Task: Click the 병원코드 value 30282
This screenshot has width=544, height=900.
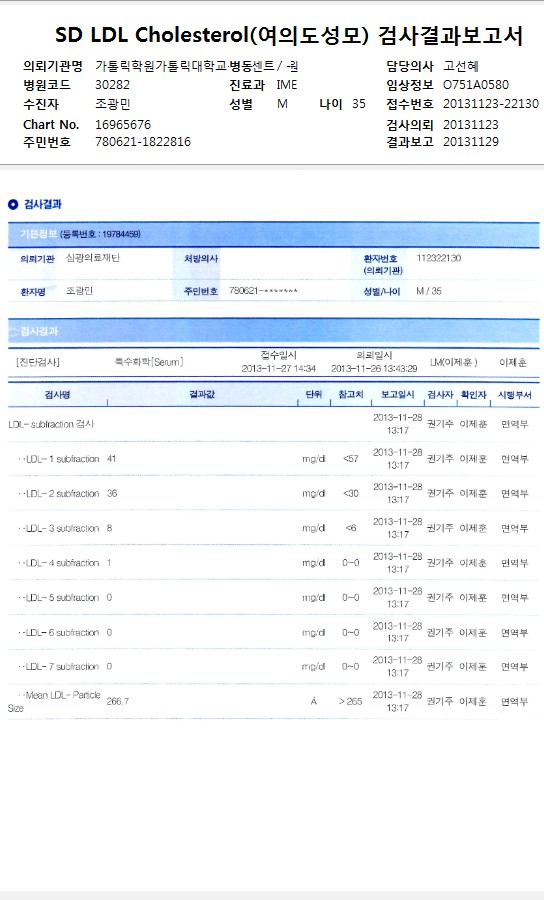Action: 112,85
